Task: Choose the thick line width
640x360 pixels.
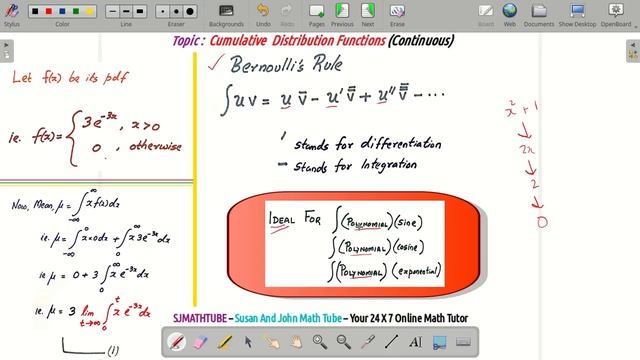Action: [140, 11]
